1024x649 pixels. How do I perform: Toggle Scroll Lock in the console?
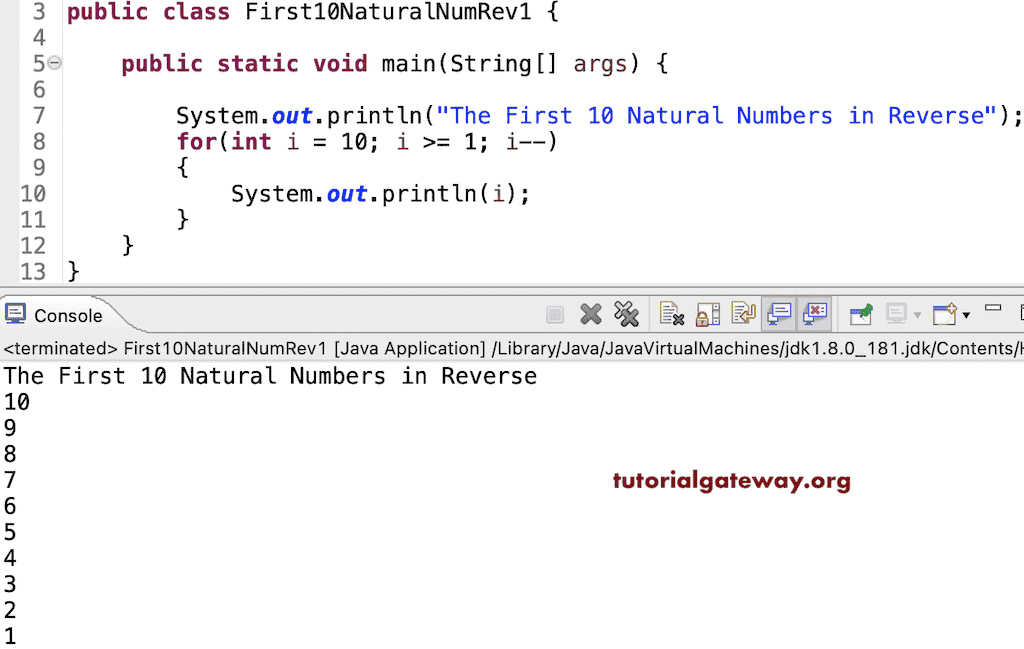pyautogui.click(x=707, y=313)
